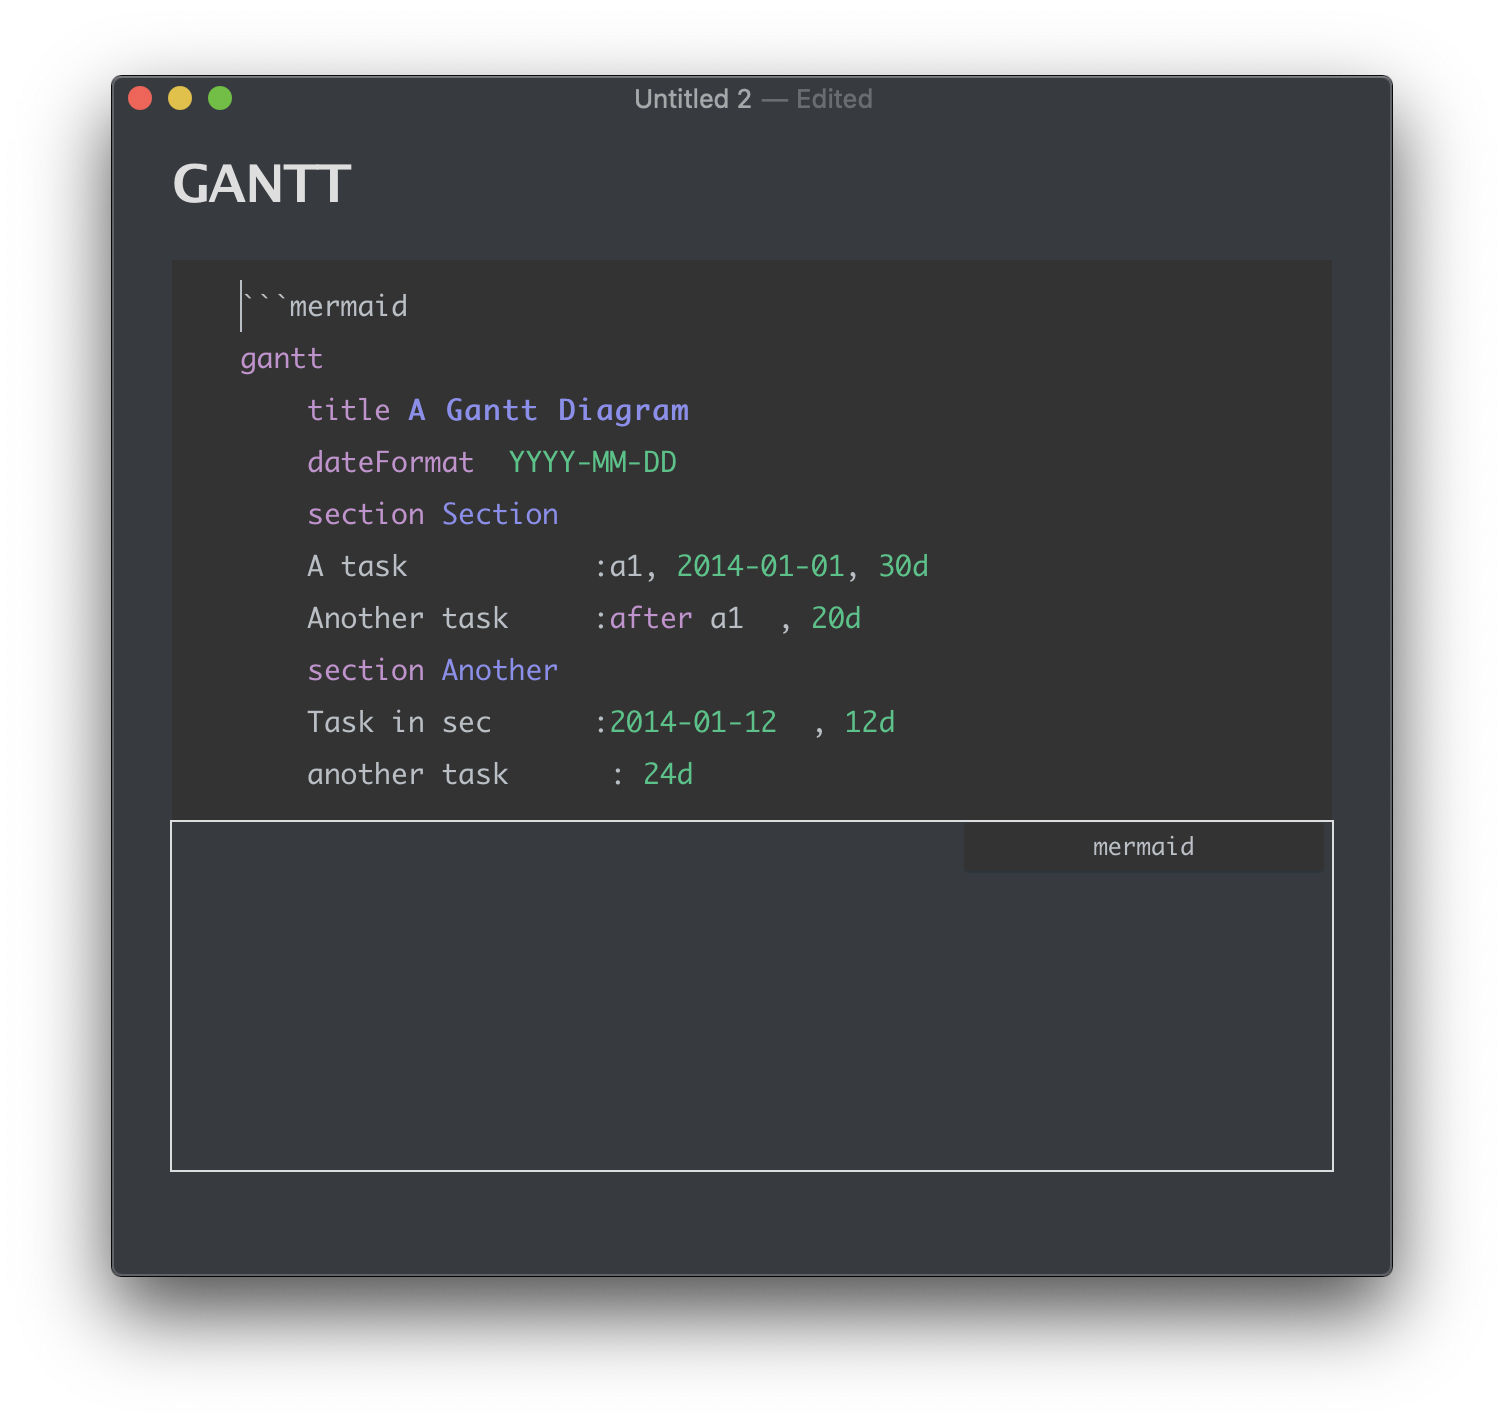Click the Untitled 2 title bar text
Image resolution: width=1504 pixels, height=1424 pixels.
pos(695,99)
